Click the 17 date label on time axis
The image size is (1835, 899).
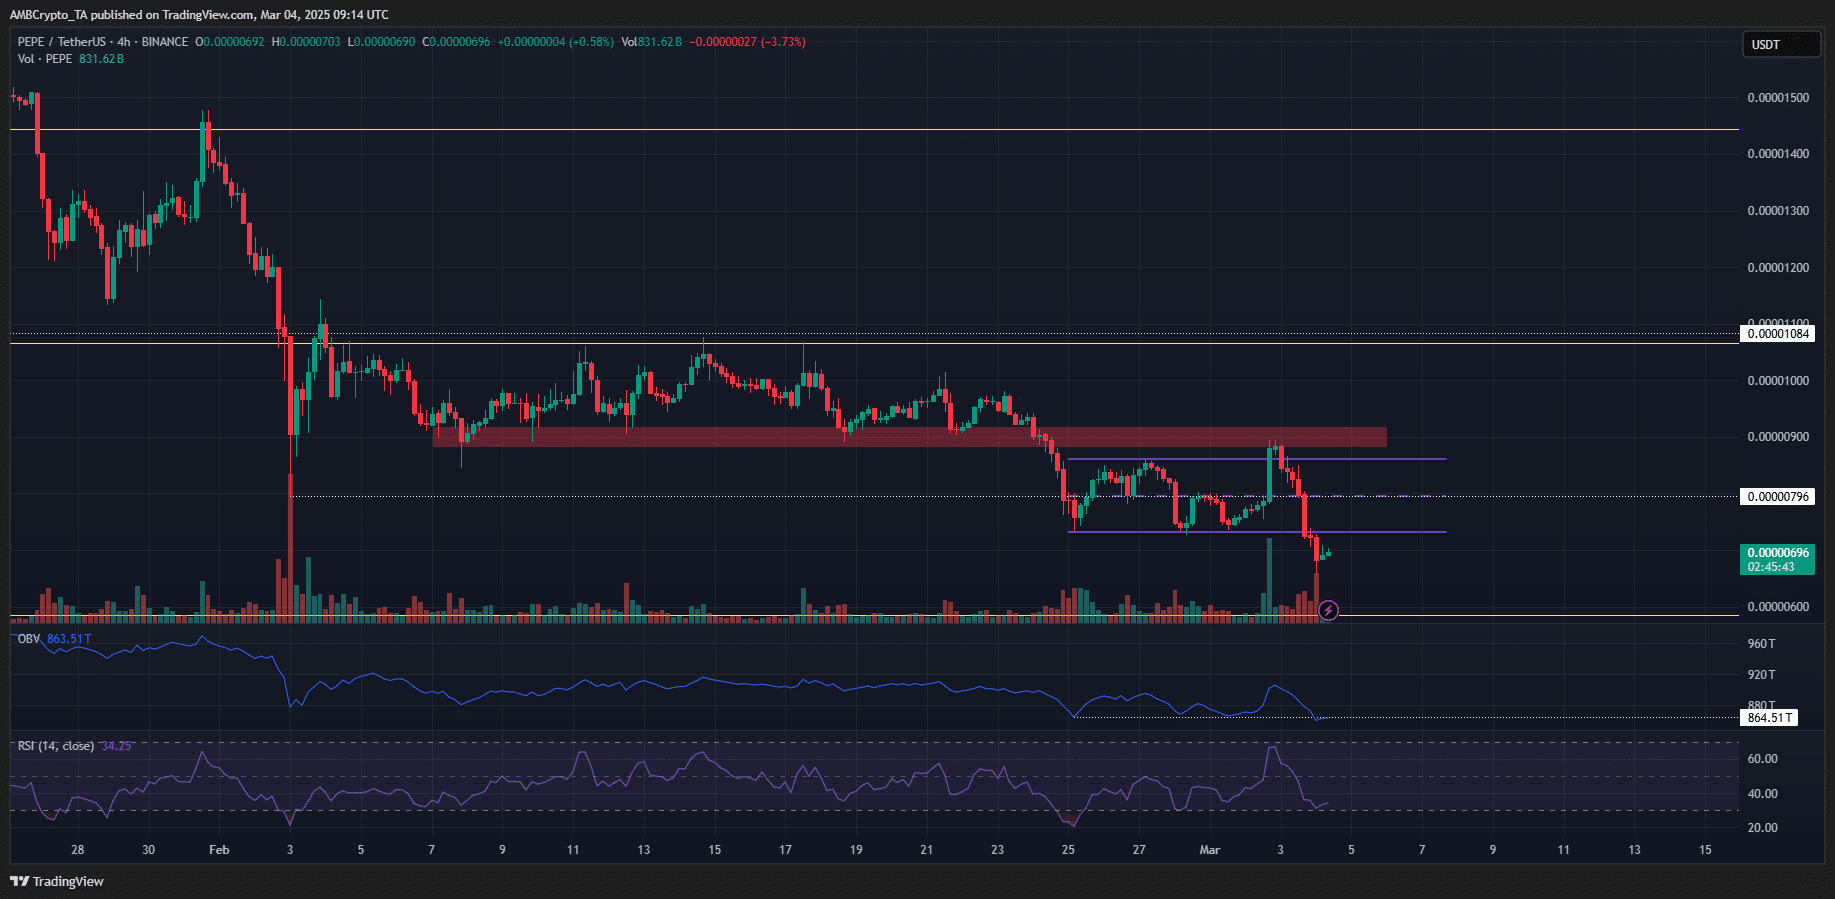pyautogui.click(x=786, y=850)
